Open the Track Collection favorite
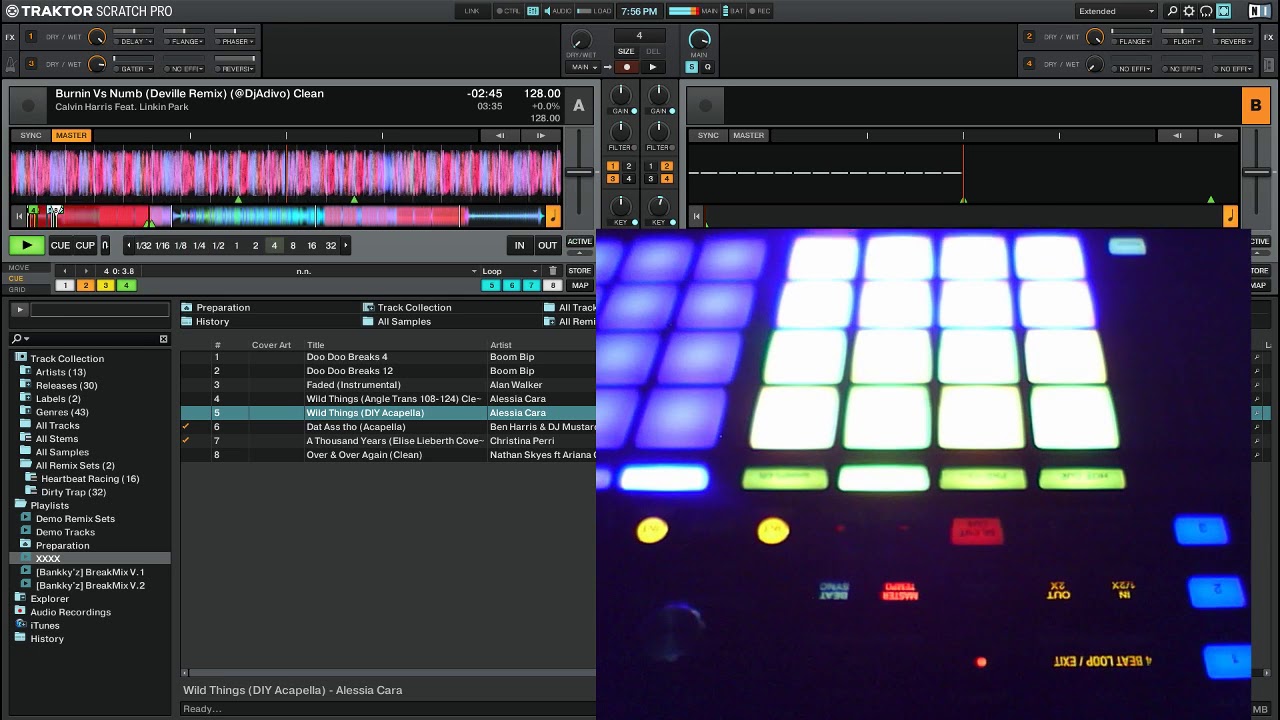This screenshot has height=720, width=1280. pyautogui.click(x=407, y=307)
